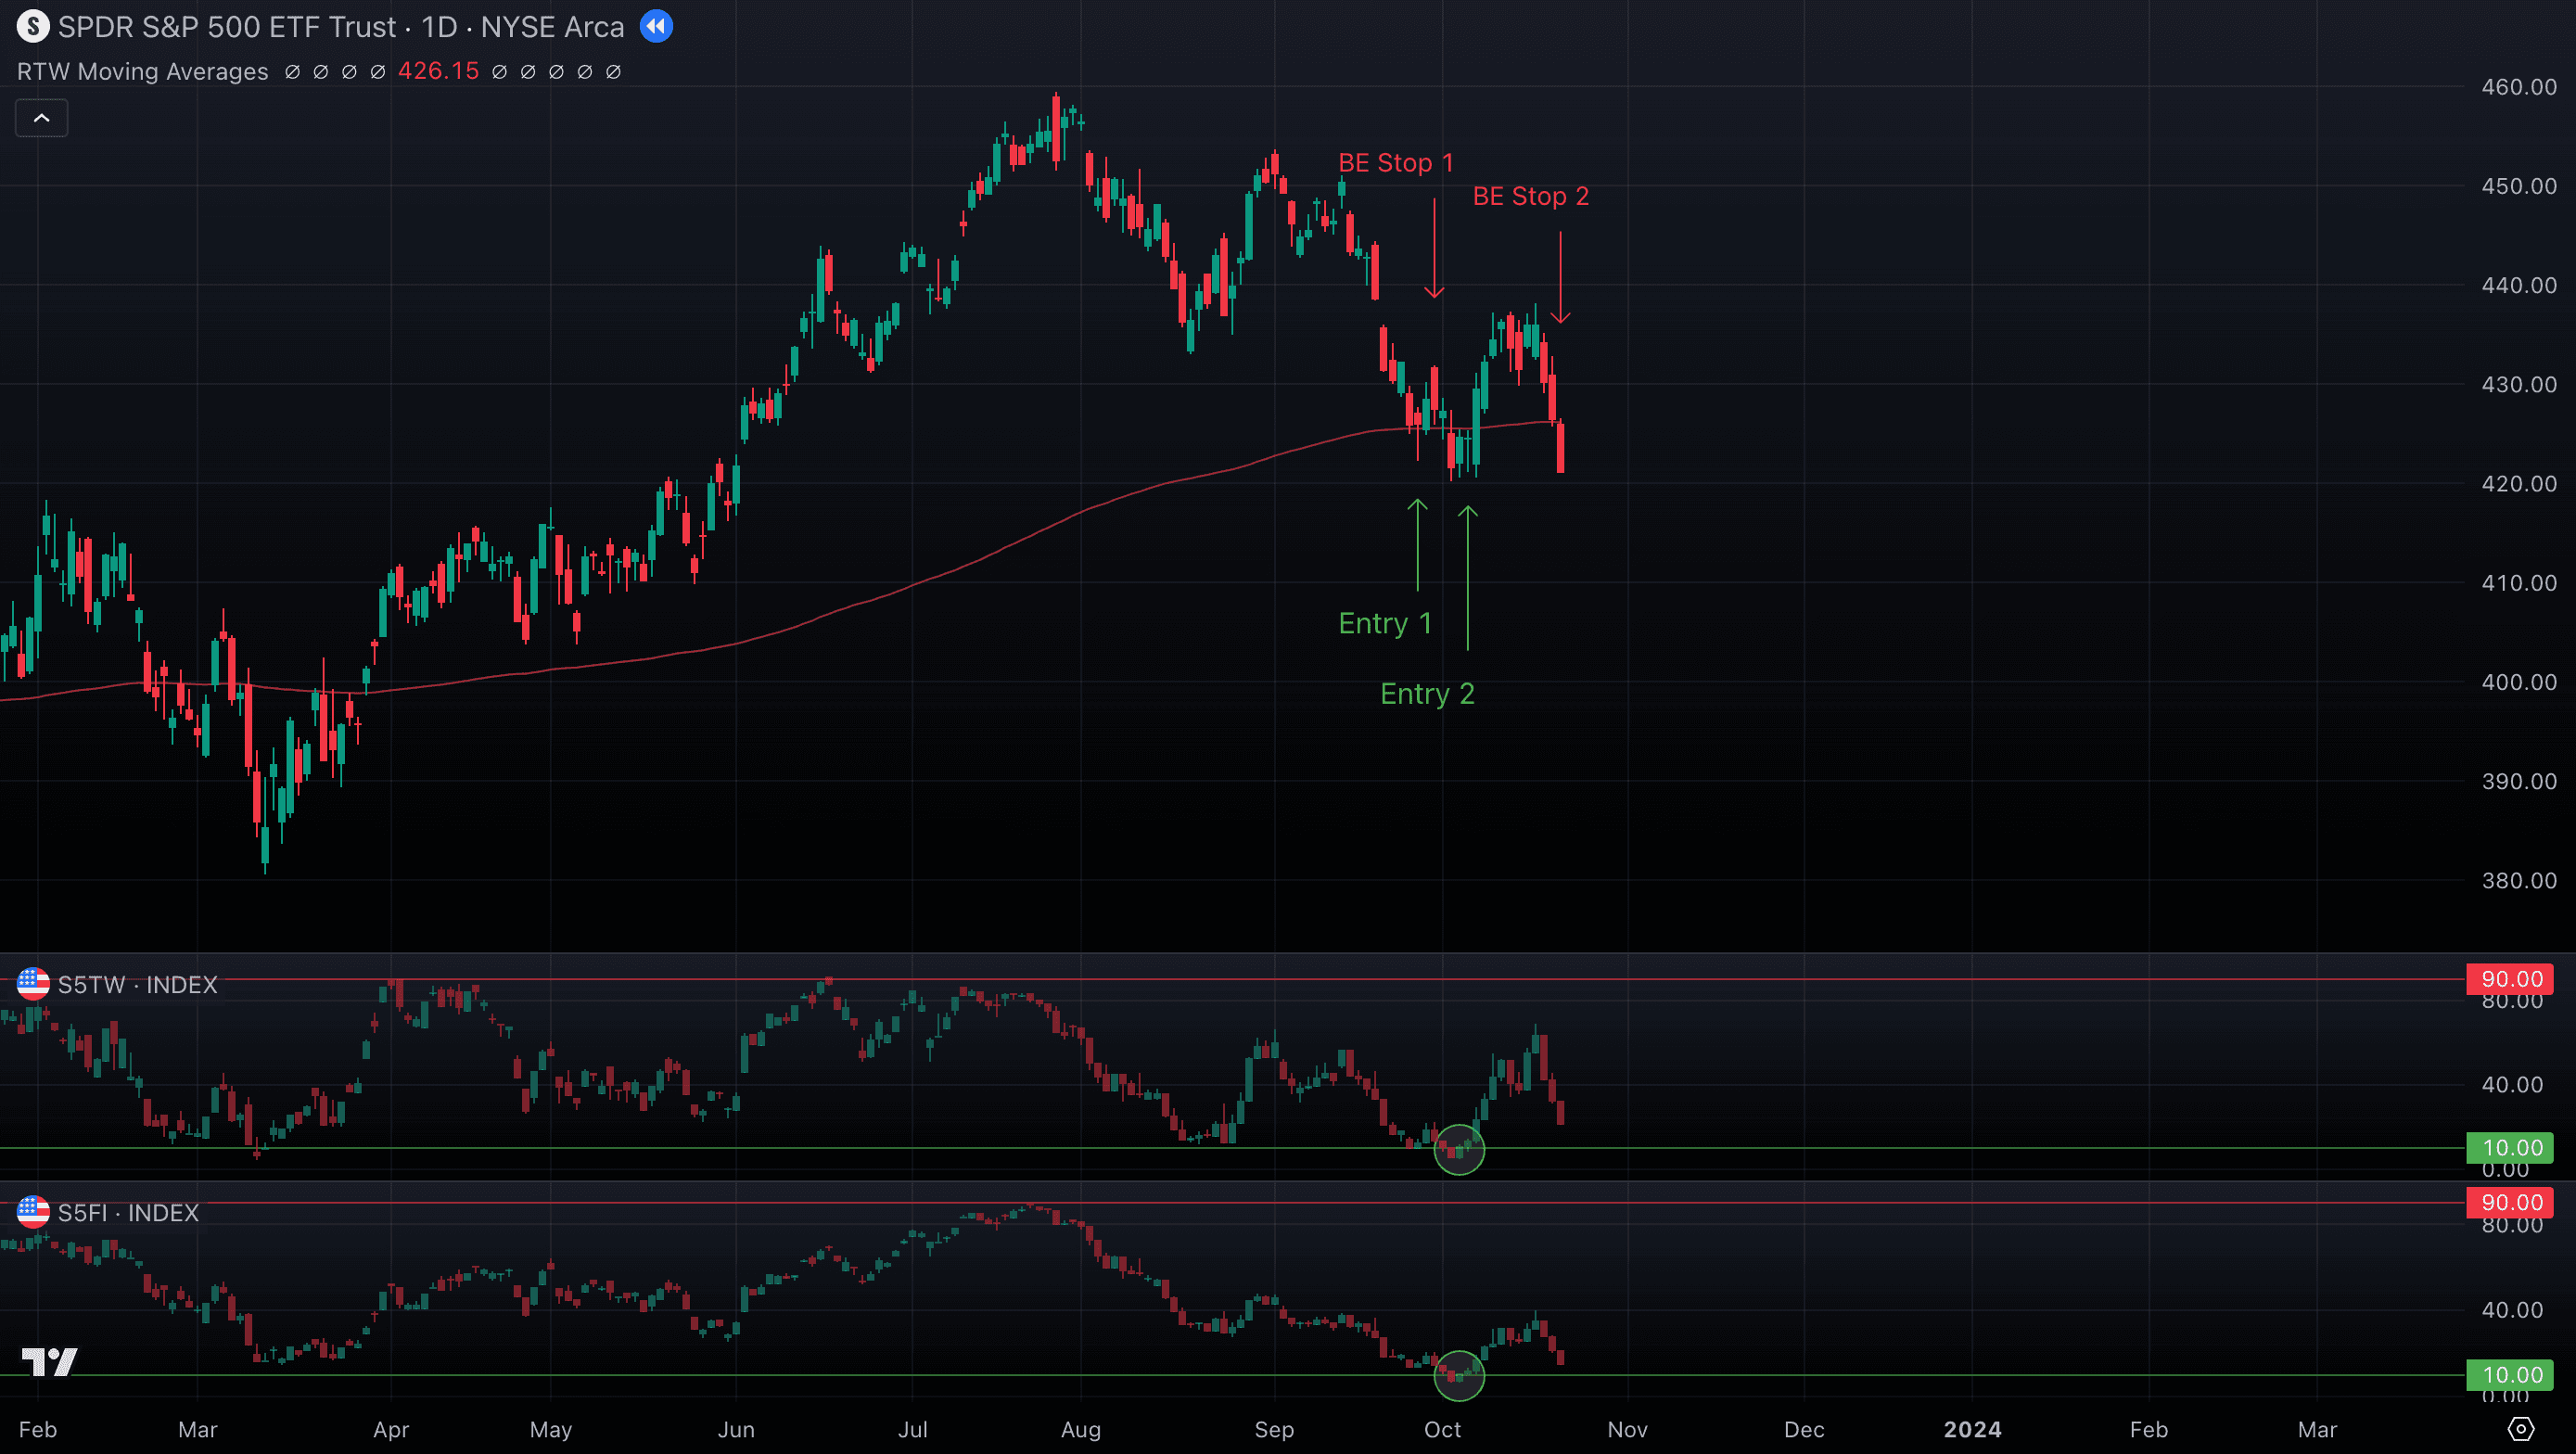Click the US flag icon beside S5TW

point(33,984)
